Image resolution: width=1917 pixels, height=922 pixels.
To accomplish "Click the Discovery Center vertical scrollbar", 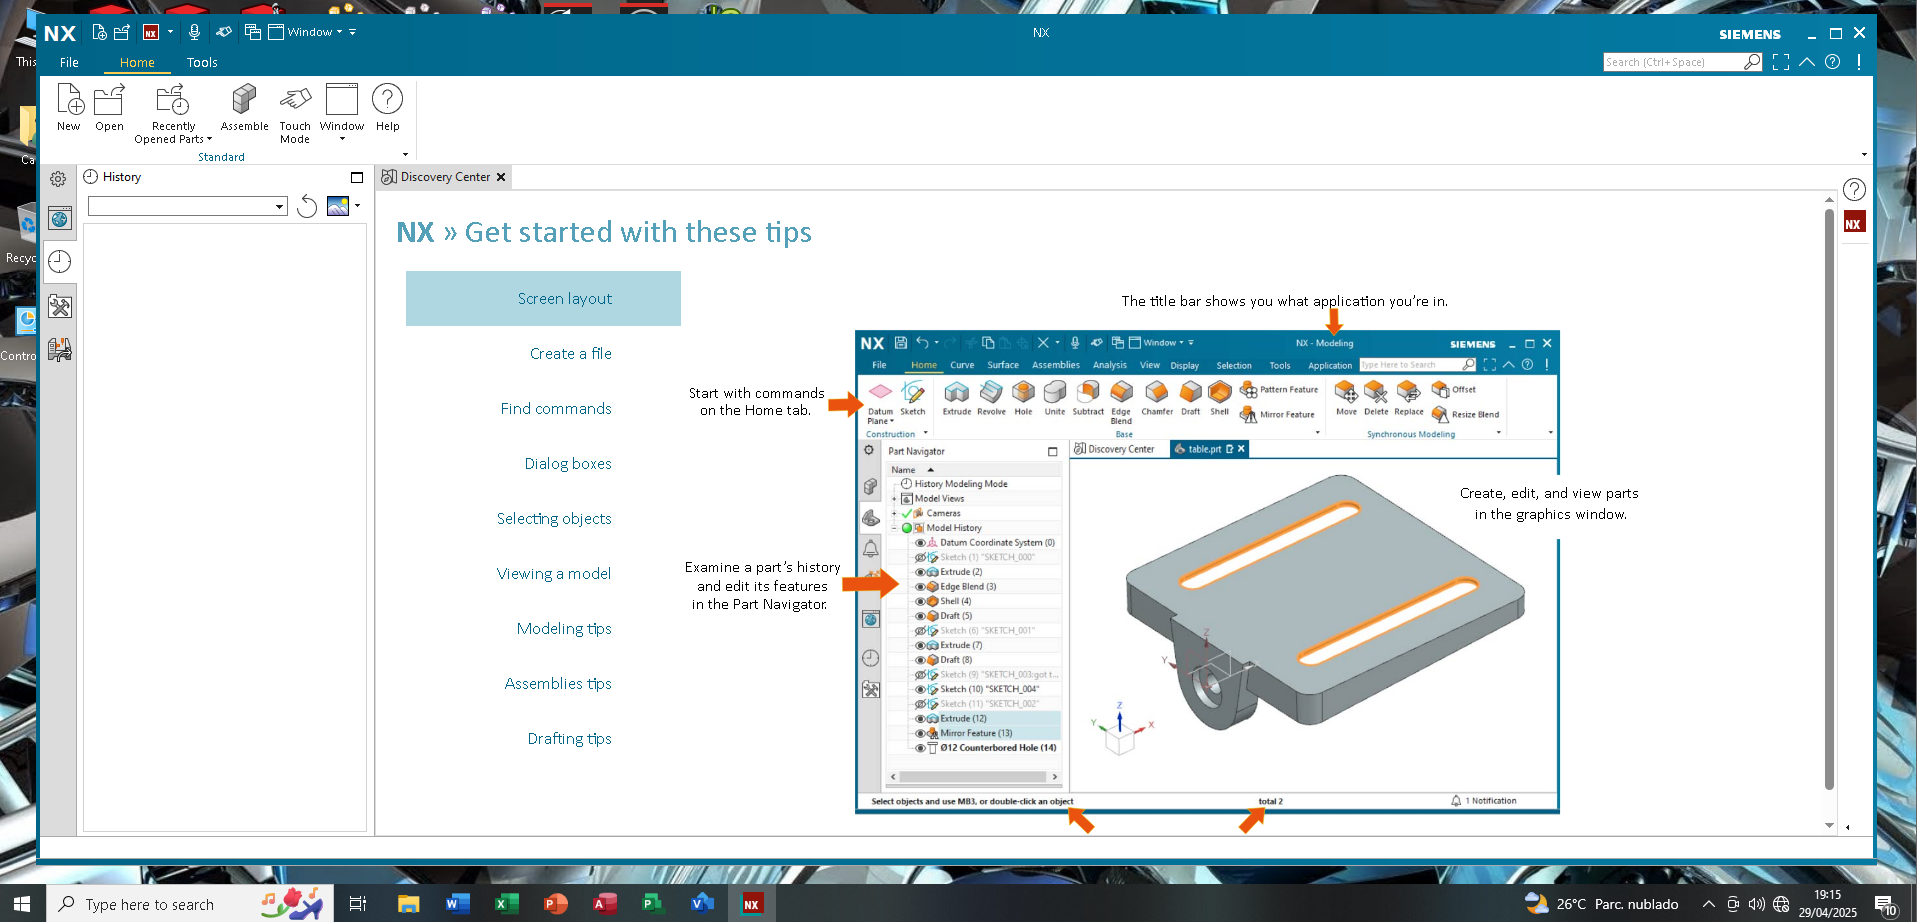I will click(x=1829, y=500).
